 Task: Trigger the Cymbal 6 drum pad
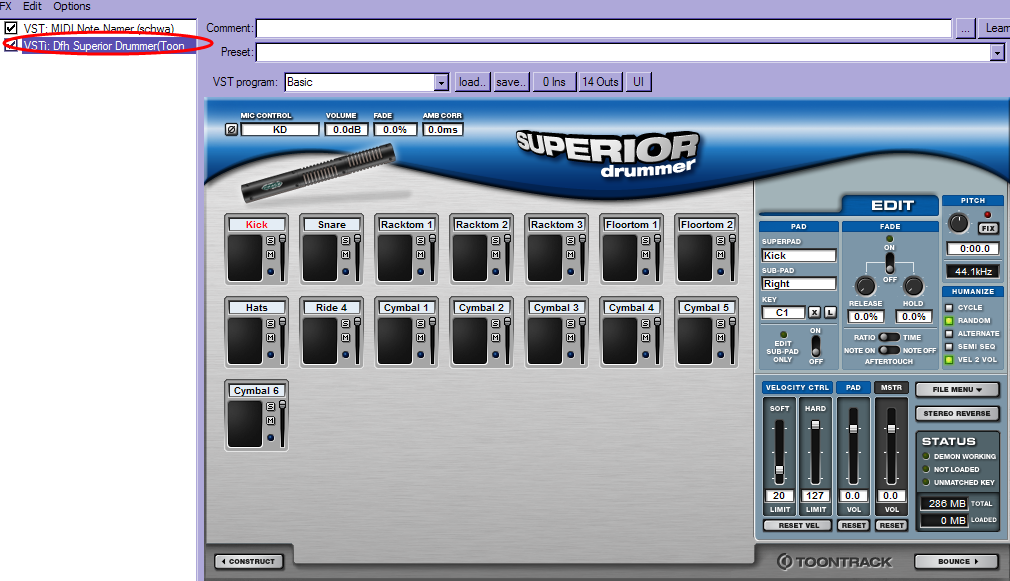(x=245, y=424)
